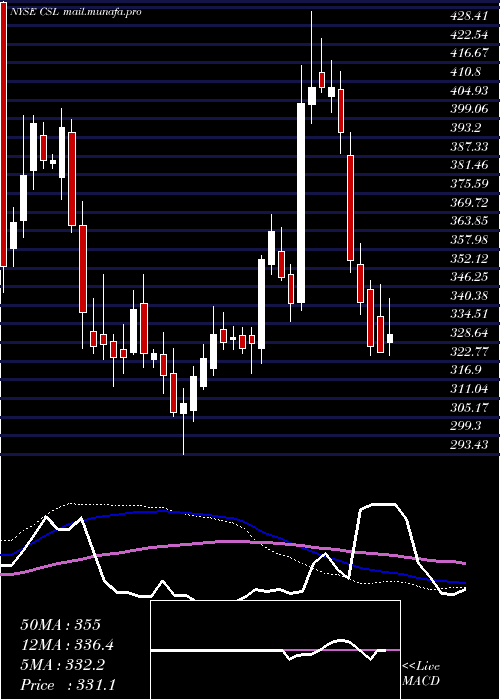
Task: Click the 299.3 price axis label
Action: click(x=466, y=426)
